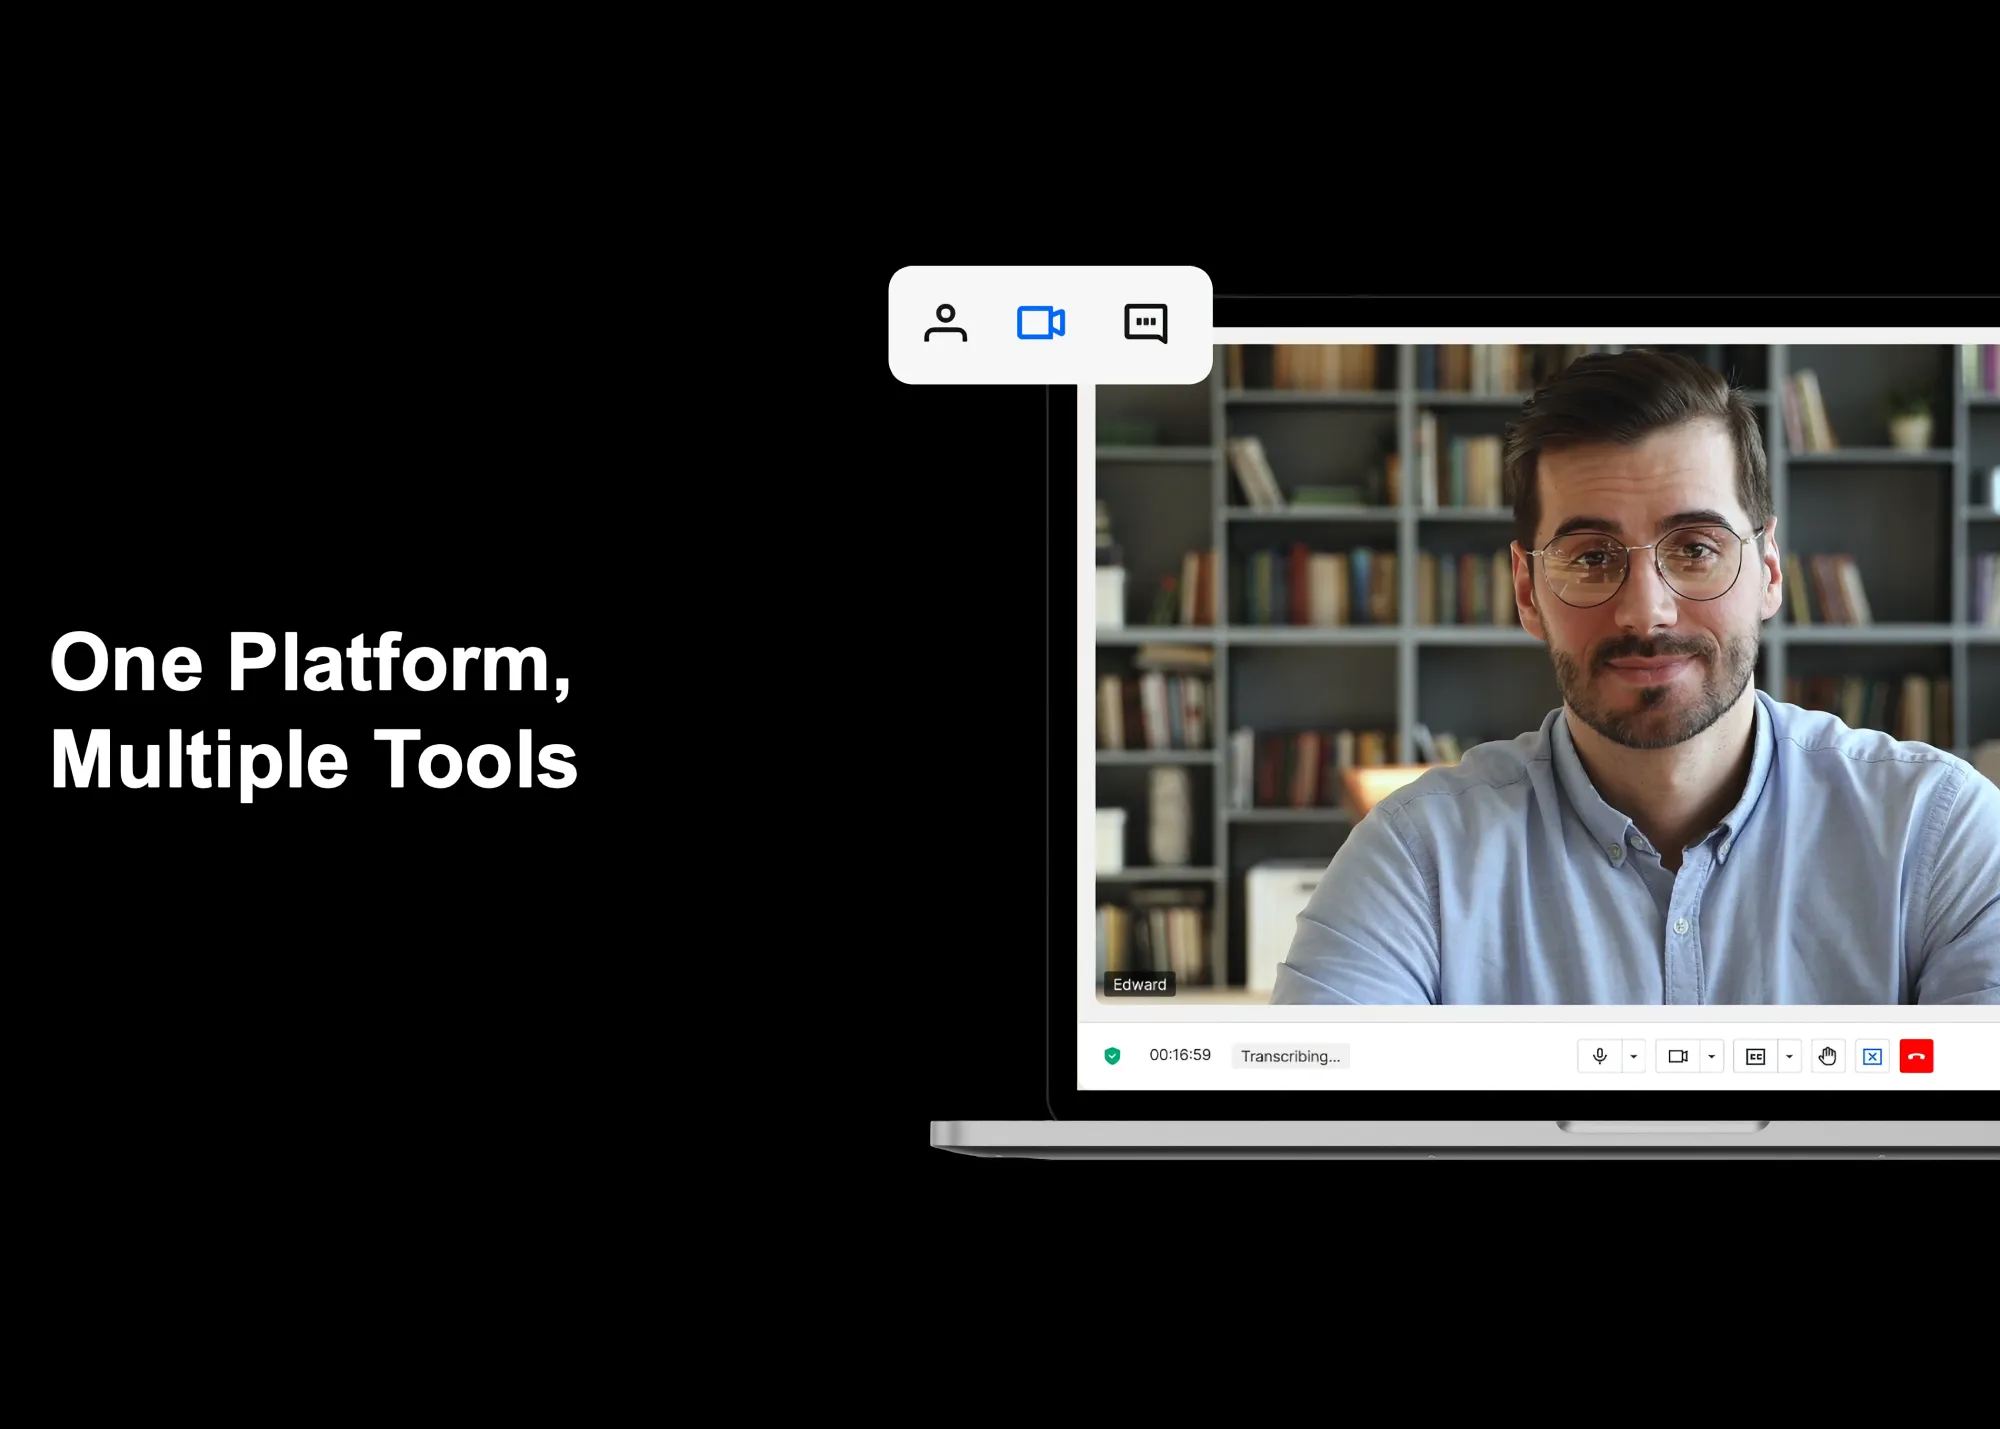Viewport: 2000px width, 1429px height.
Task: Turn off the camera
Action: point(1677,1056)
